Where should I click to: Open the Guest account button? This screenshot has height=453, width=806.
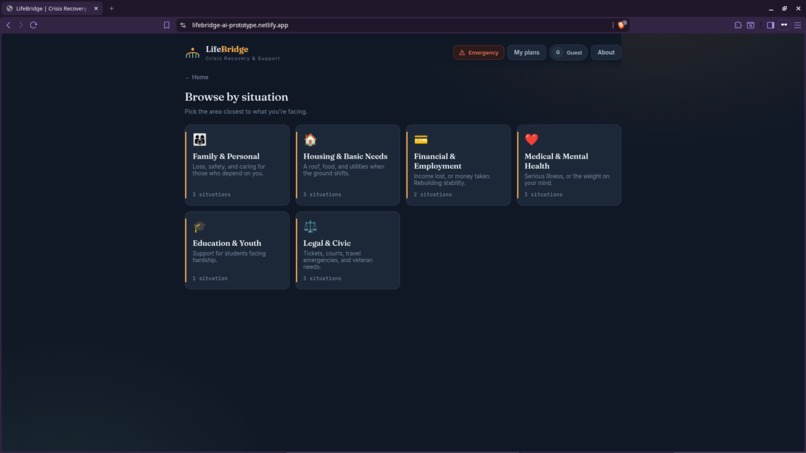pyautogui.click(x=569, y=52)
